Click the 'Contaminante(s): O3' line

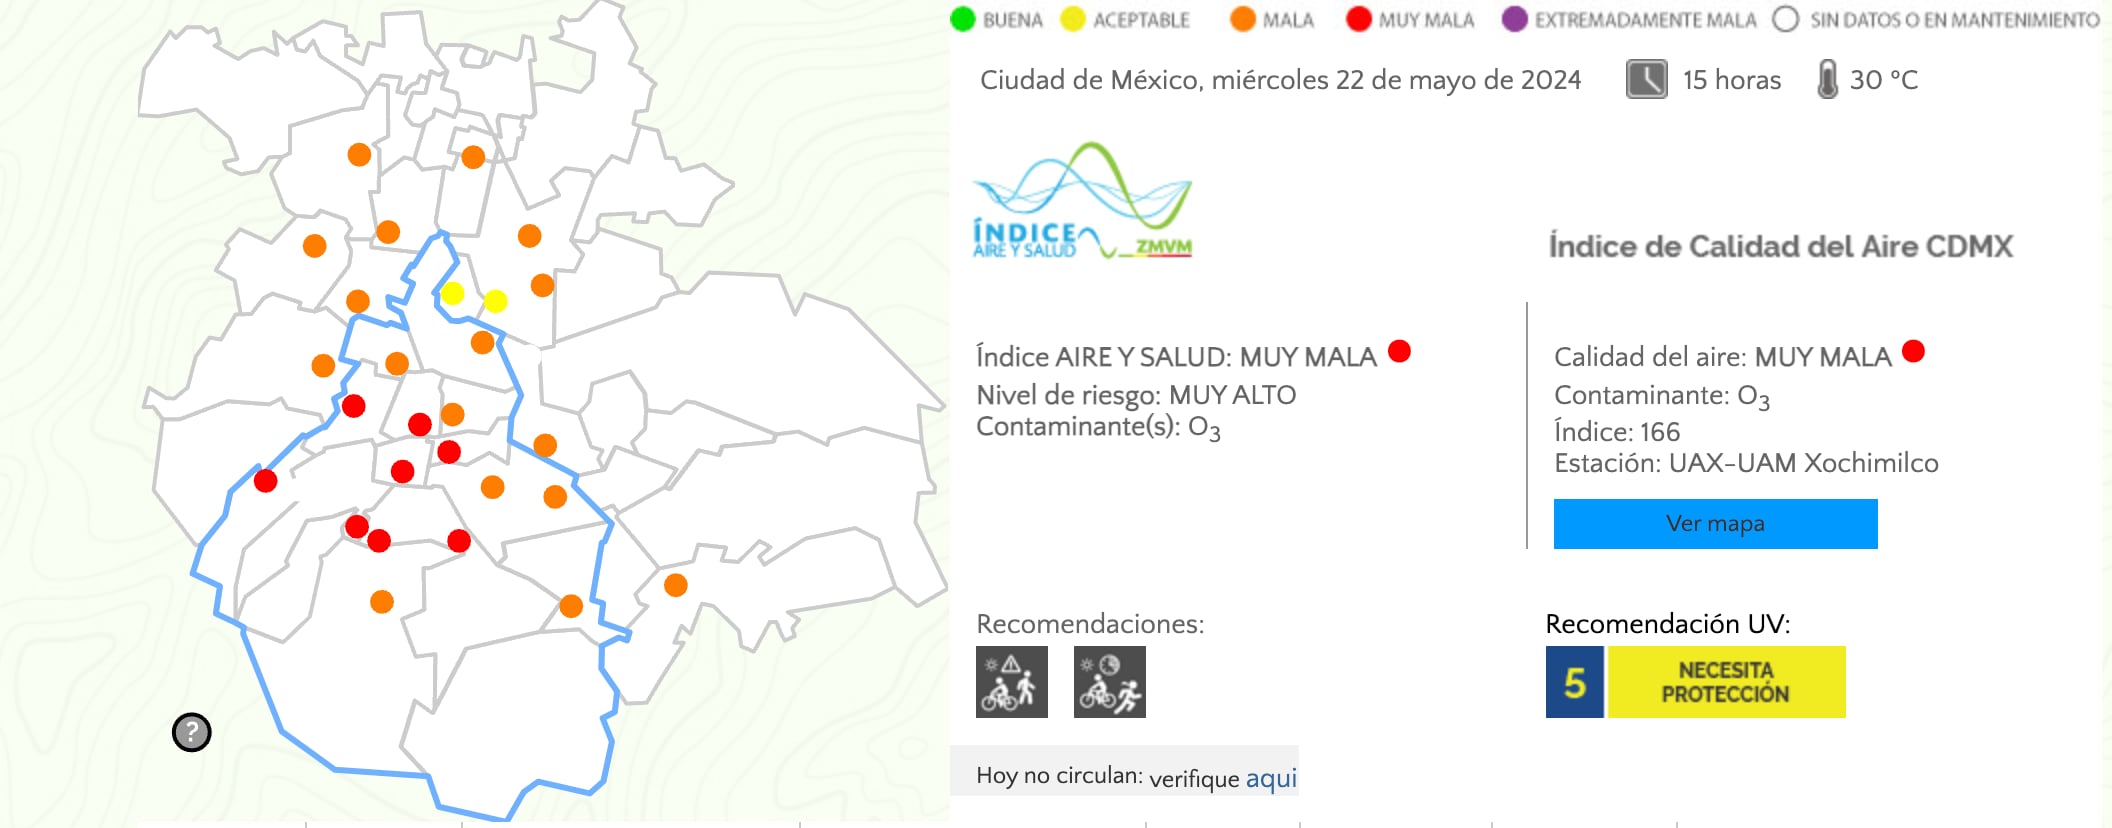point(1098,428)
